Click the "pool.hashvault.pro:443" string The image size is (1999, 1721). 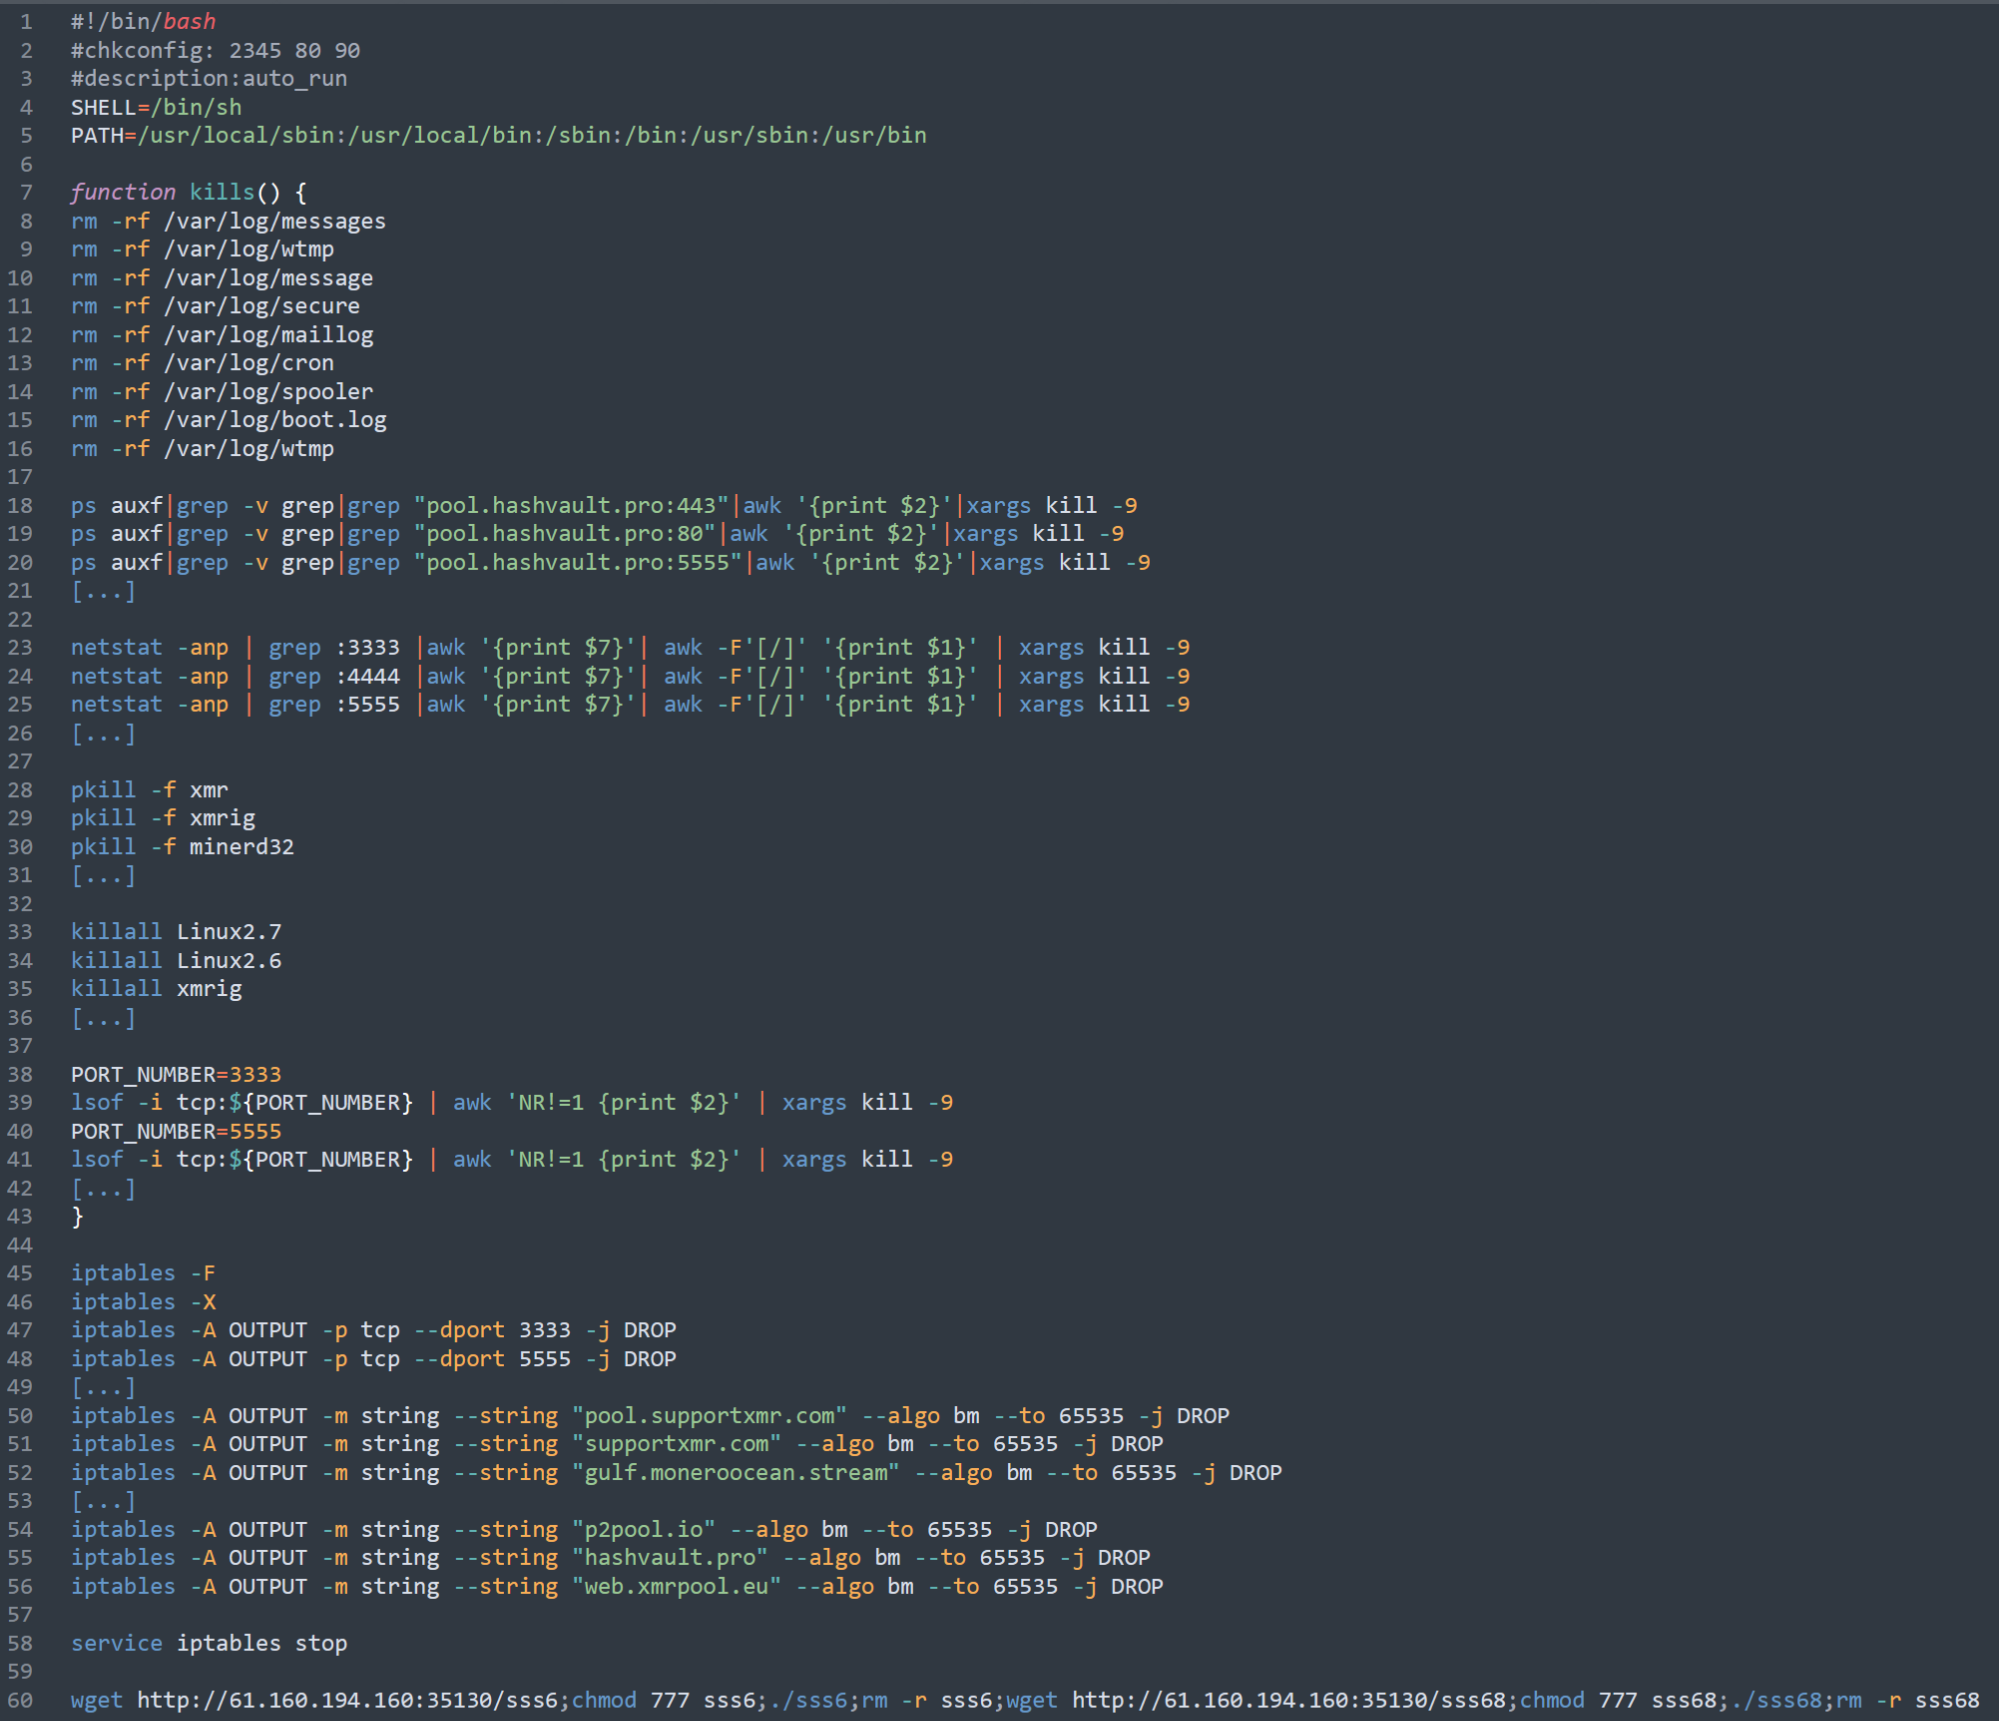(x=570, y=505)
